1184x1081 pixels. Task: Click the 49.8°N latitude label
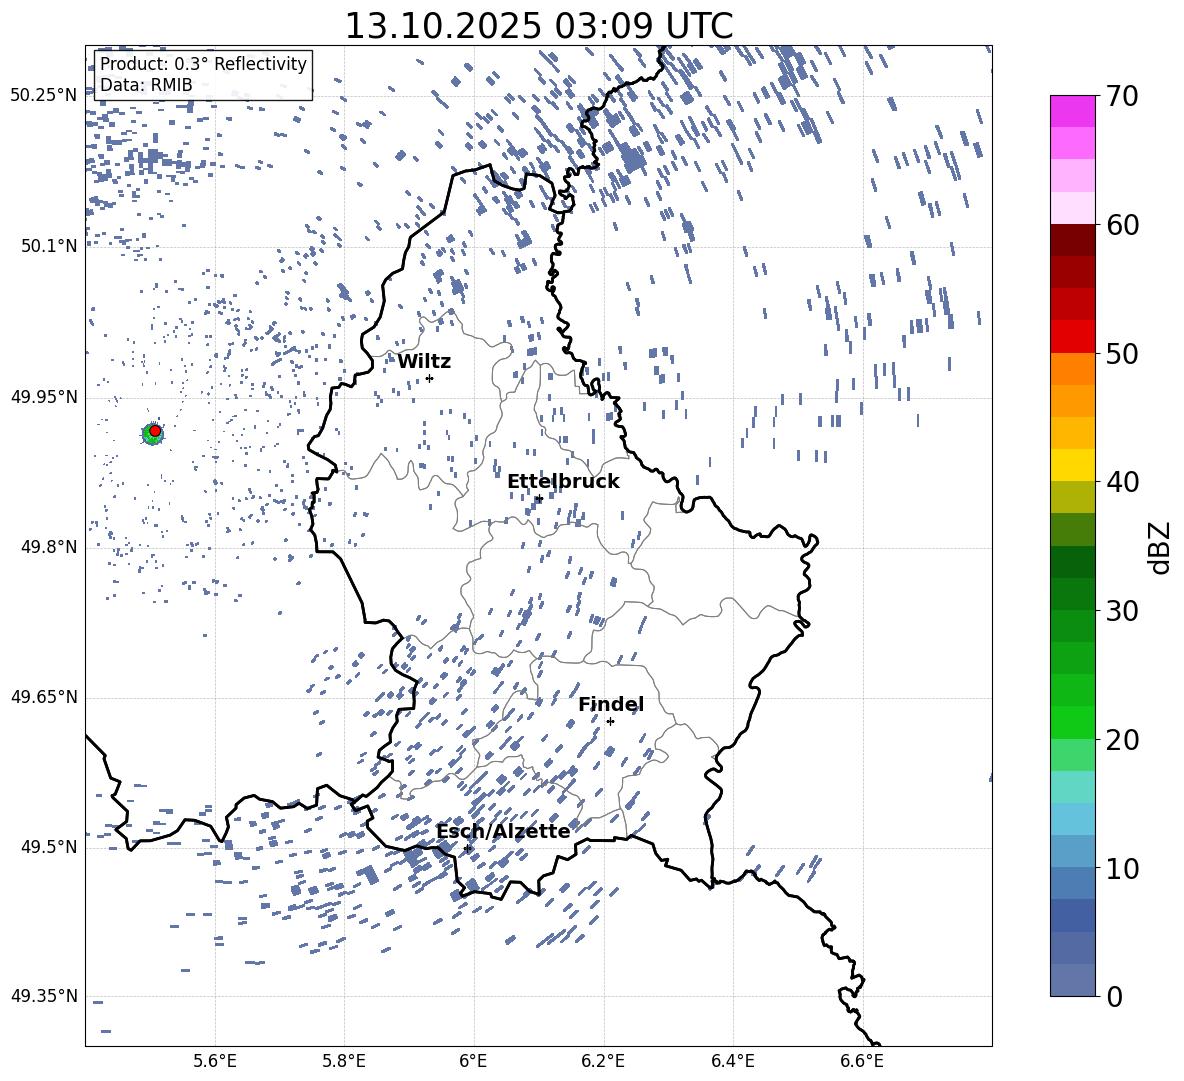pos(48,547)
